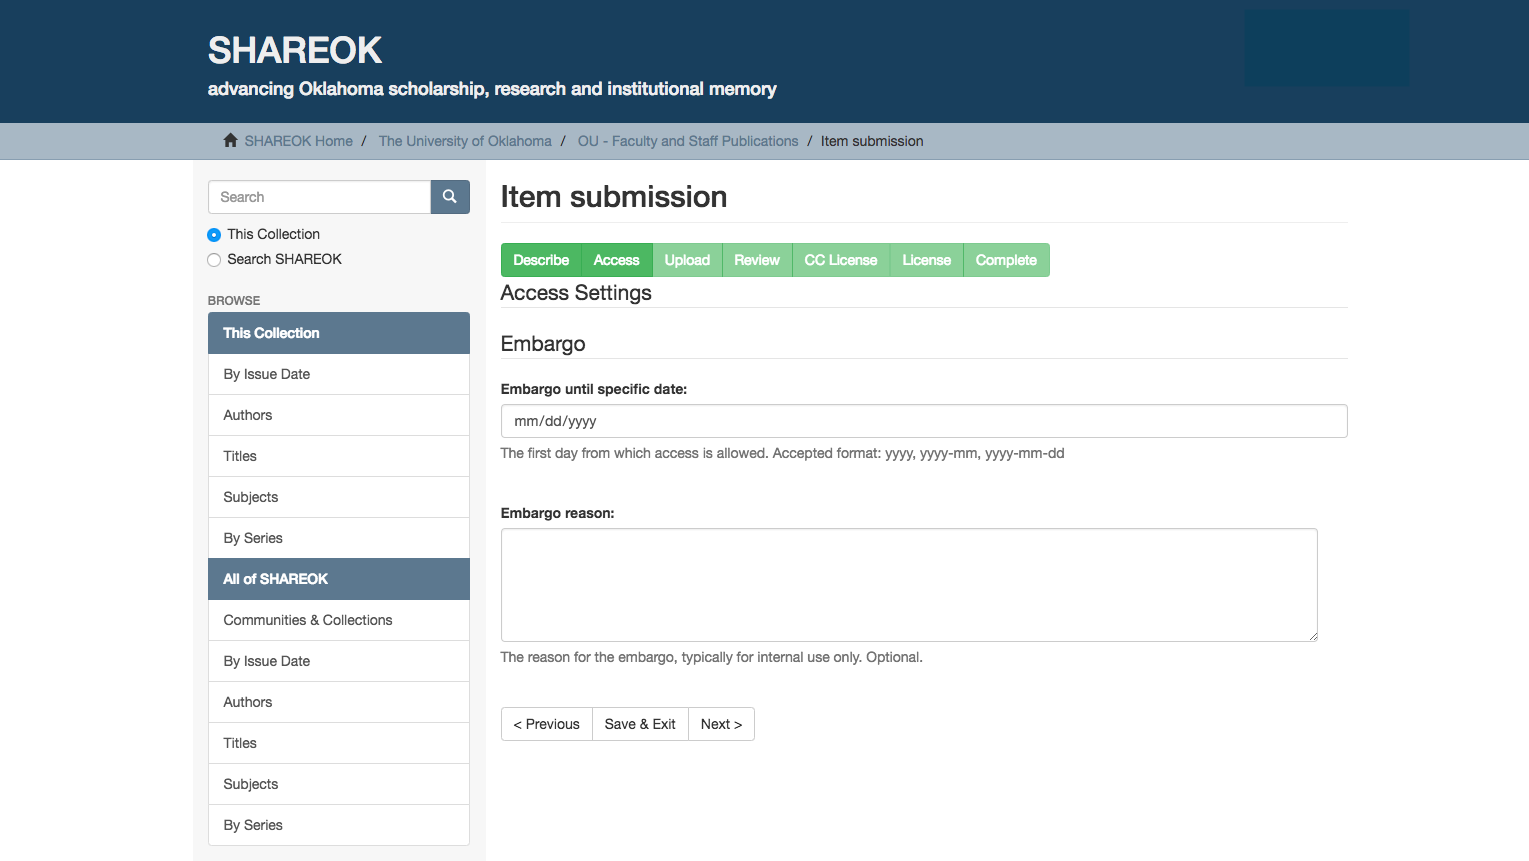Go to the Review step tab
This screenshot has width=1529, height=861.
pos(756,260)
